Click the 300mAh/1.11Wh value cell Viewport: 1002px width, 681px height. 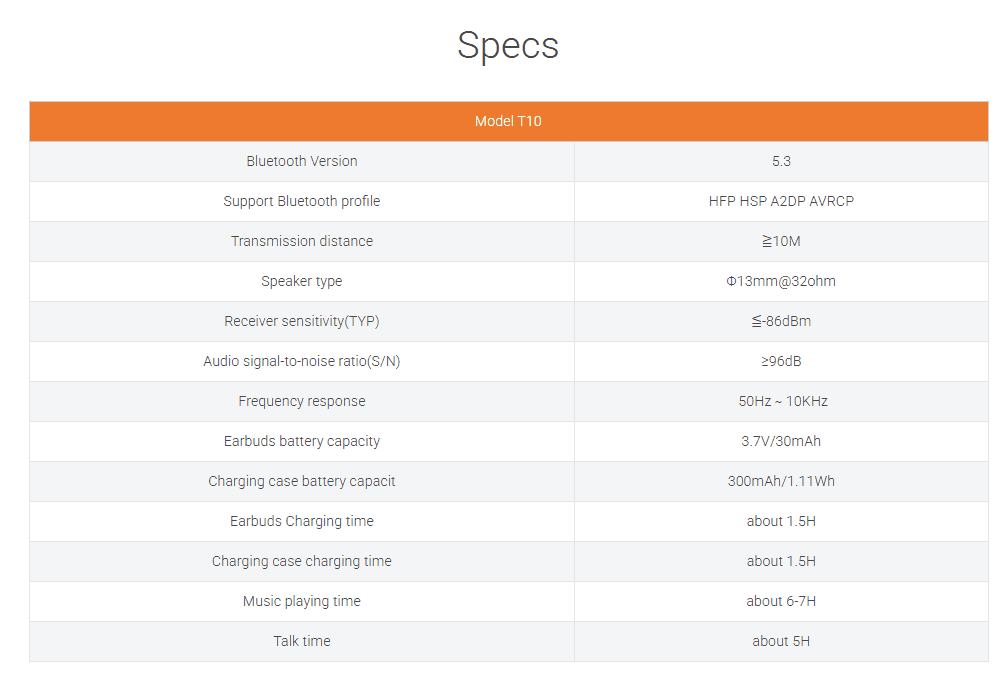781,481
